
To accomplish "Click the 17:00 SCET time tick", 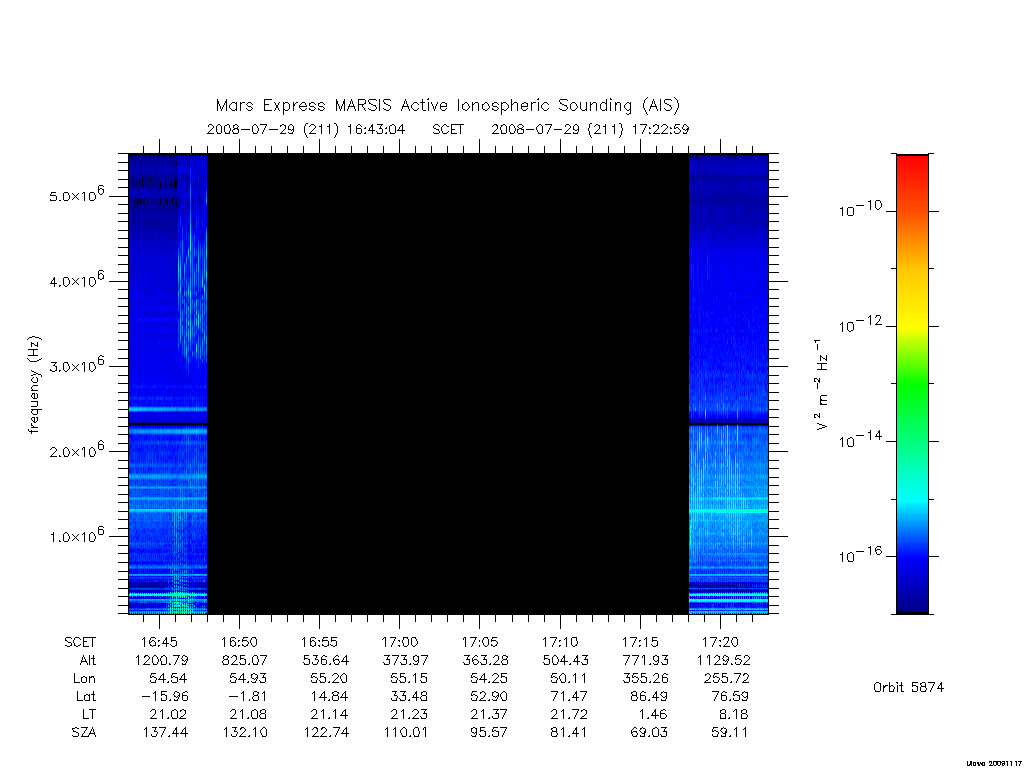I will tap(400, 642).
